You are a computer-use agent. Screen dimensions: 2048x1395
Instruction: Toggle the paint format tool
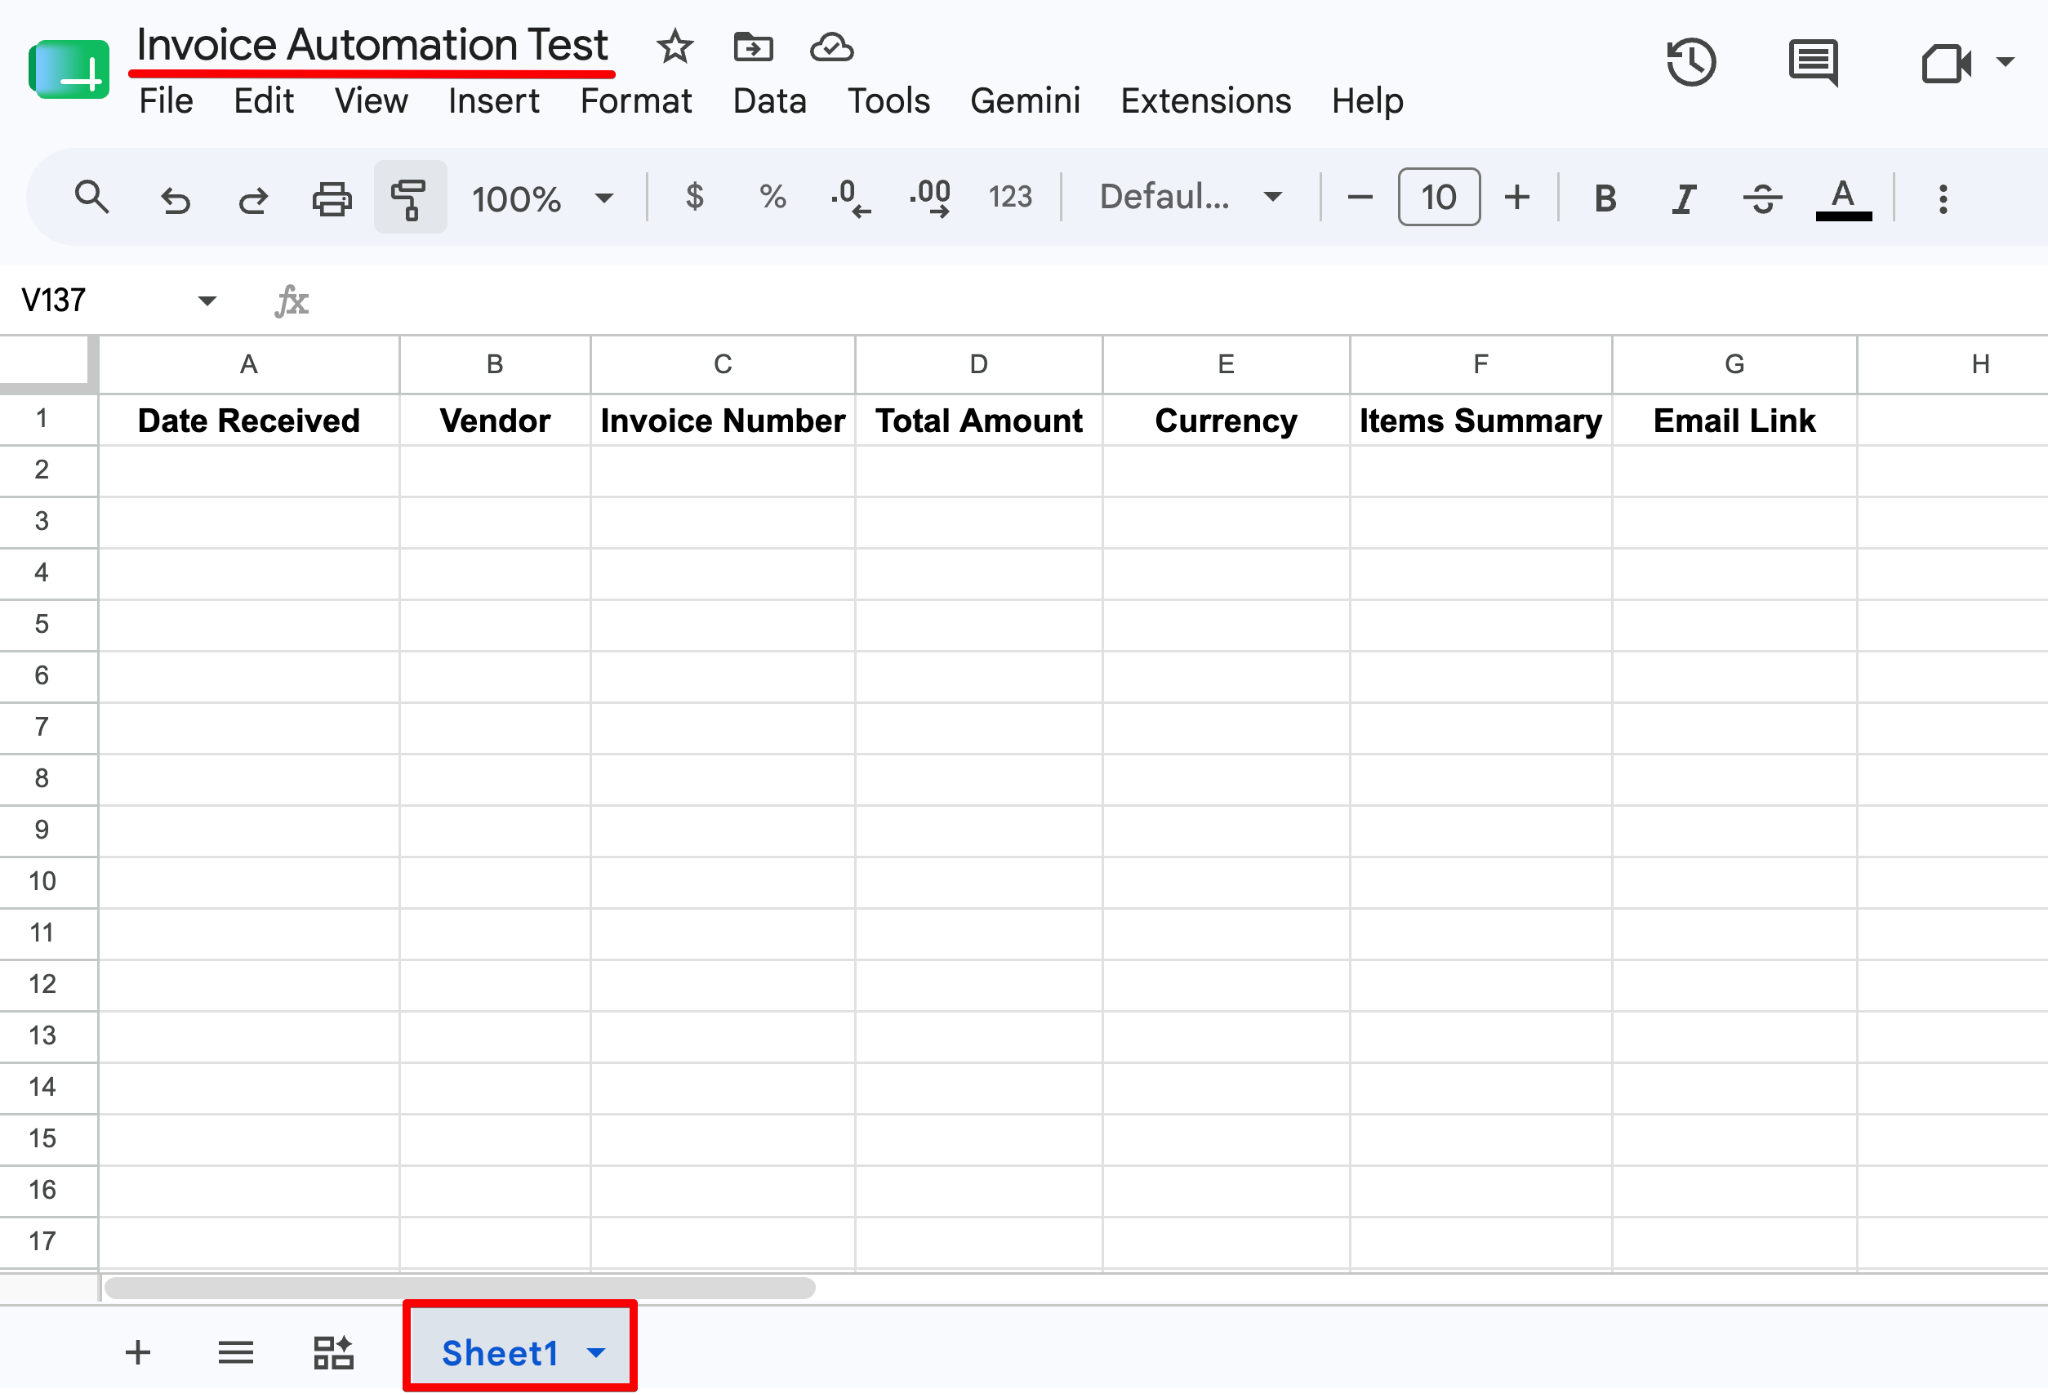tap(410, 198)
